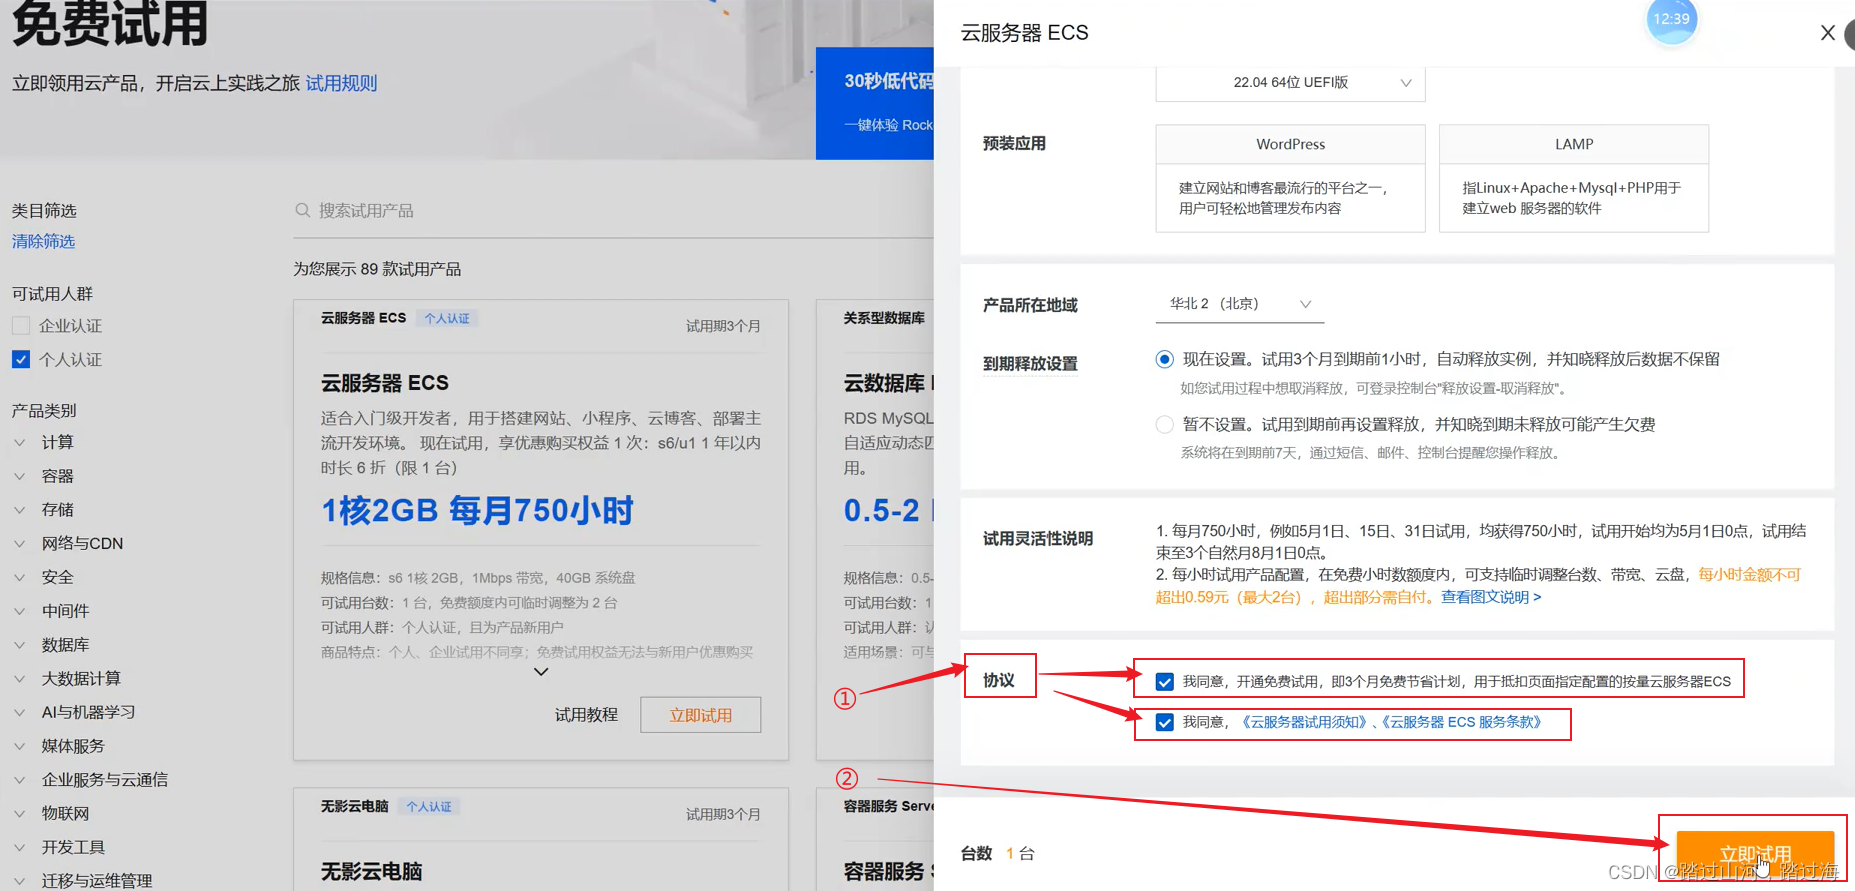This screenshot has width=1855, height=891.
Task: Click the 1核2GB 每月750小时 heading
Action: [477, 511]
